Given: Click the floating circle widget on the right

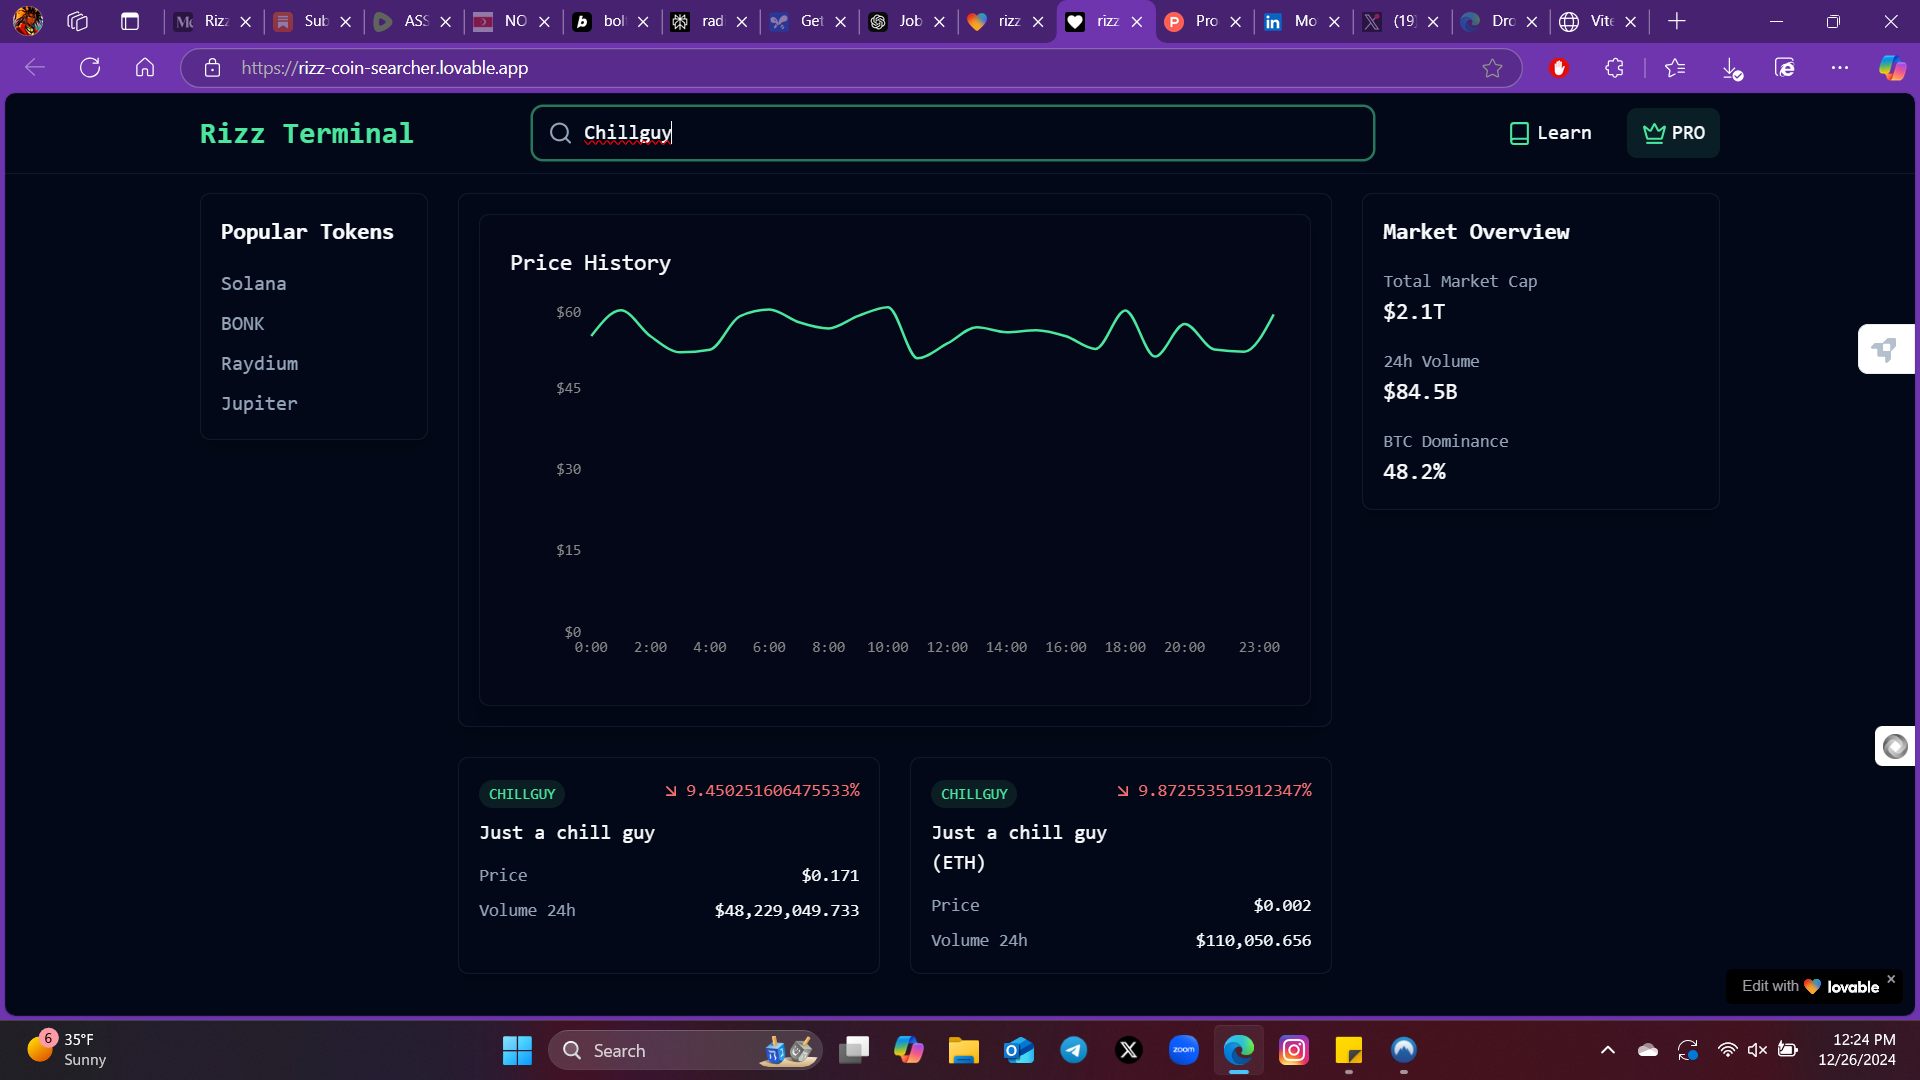Looking at the screenshot, I should tap(1895, 746).
